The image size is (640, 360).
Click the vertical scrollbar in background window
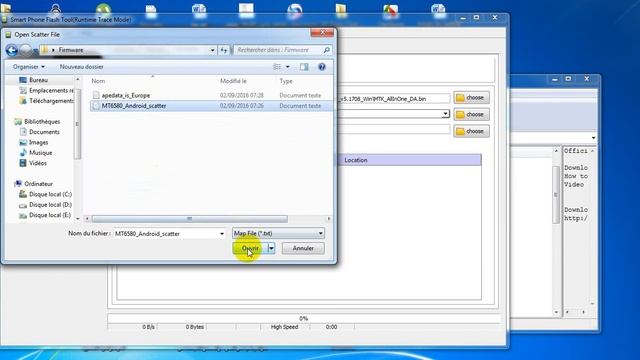tap(556, 195)
